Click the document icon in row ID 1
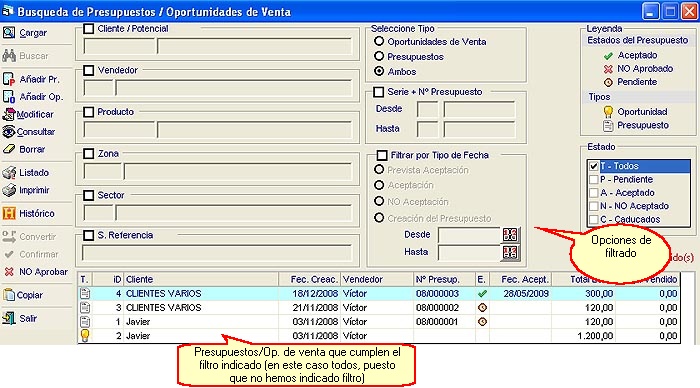Screen dimensions: 700x388 coord(85,321)
